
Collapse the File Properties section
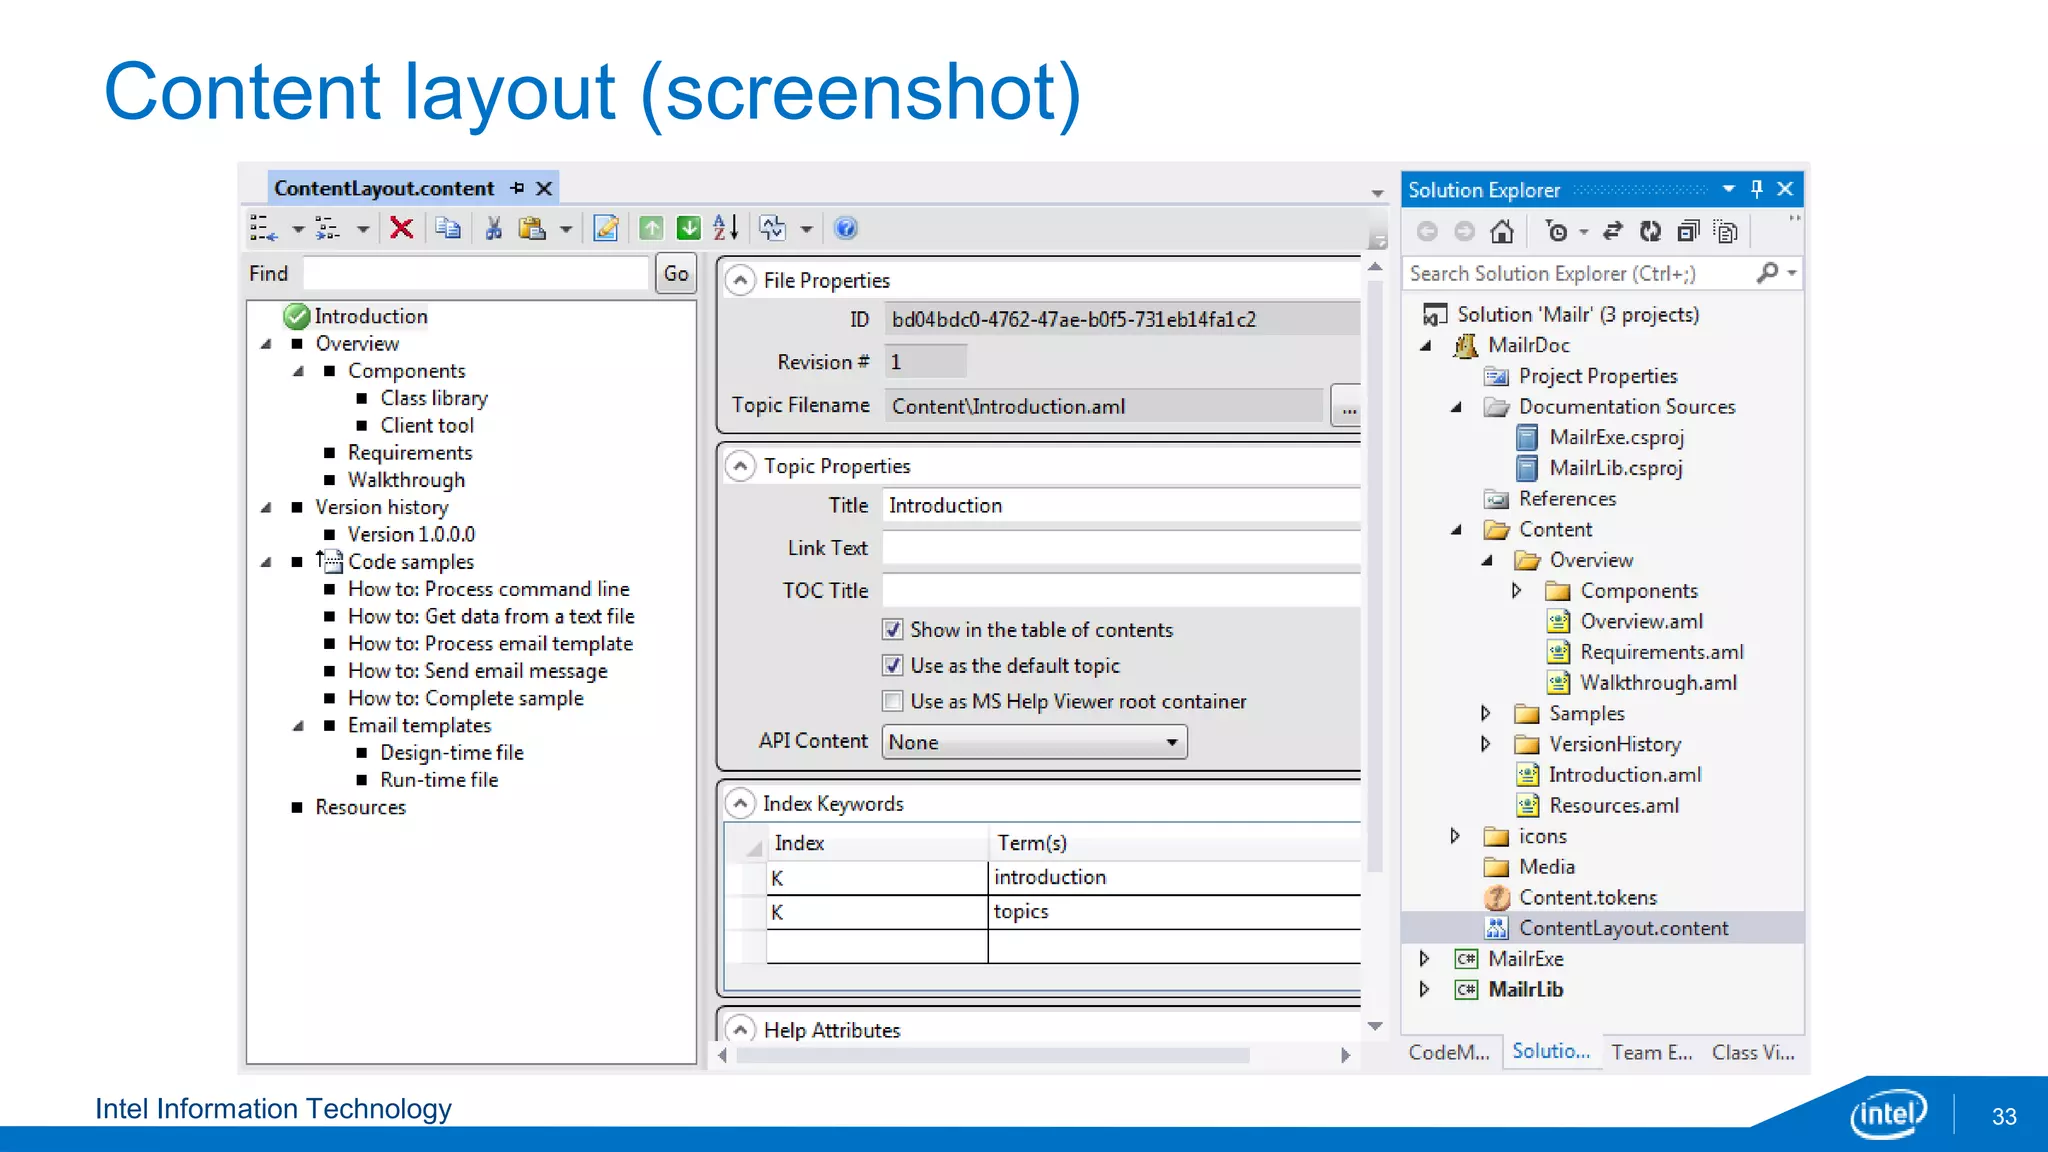[740, 281]
